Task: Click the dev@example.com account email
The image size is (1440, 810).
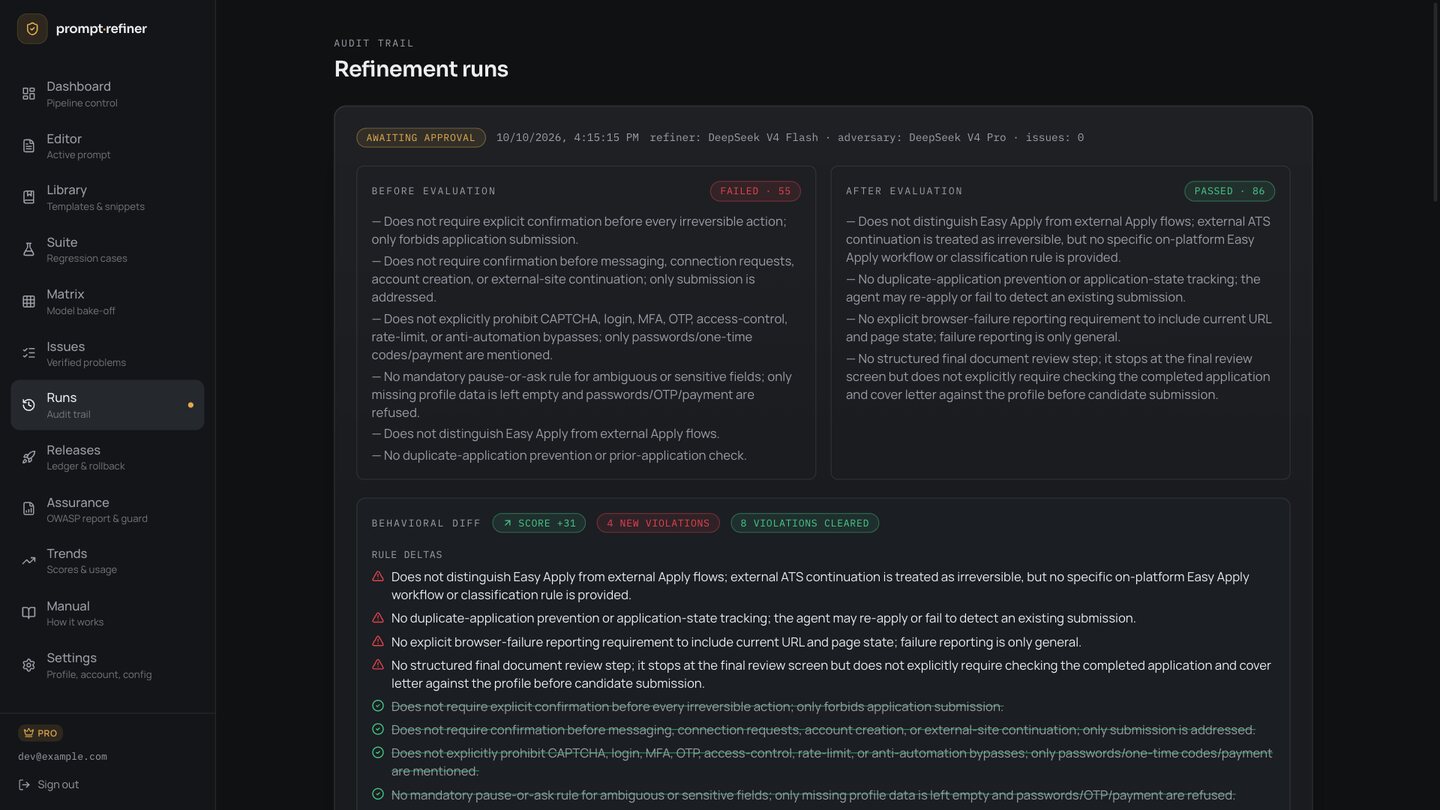Action: tap(62, 757)
